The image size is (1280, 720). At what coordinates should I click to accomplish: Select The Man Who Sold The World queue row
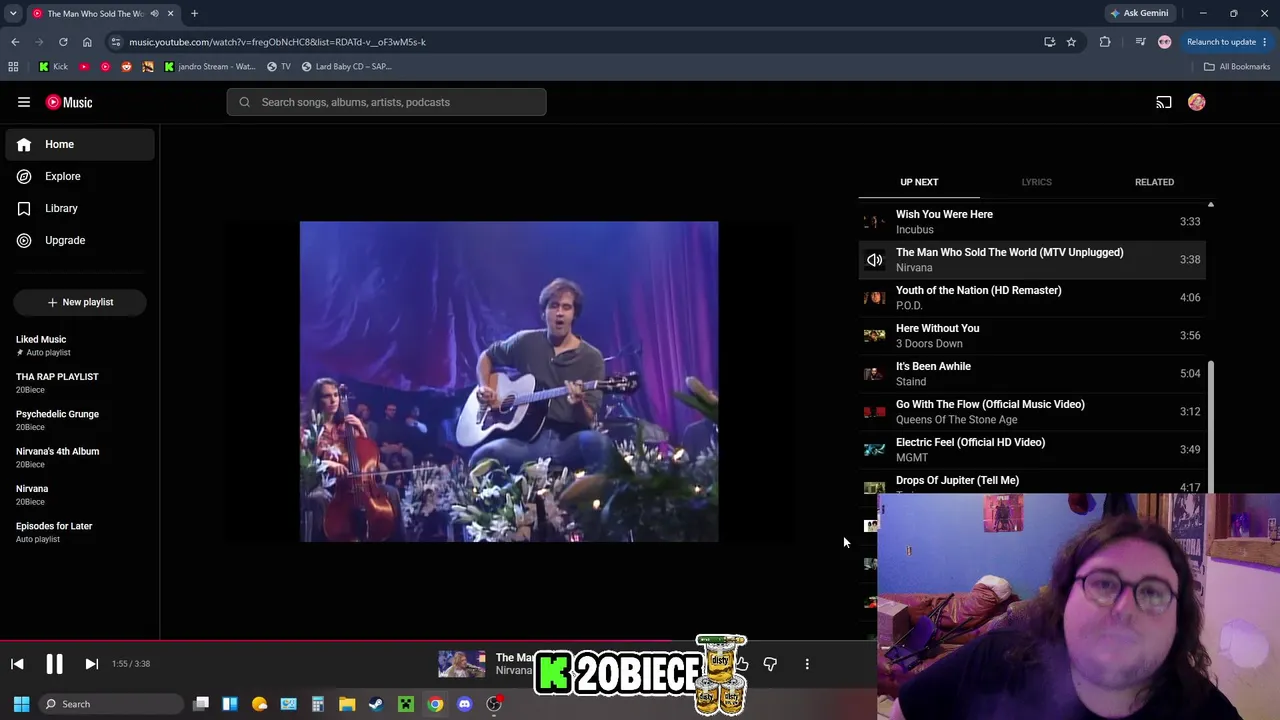(x=1032, y=260)
